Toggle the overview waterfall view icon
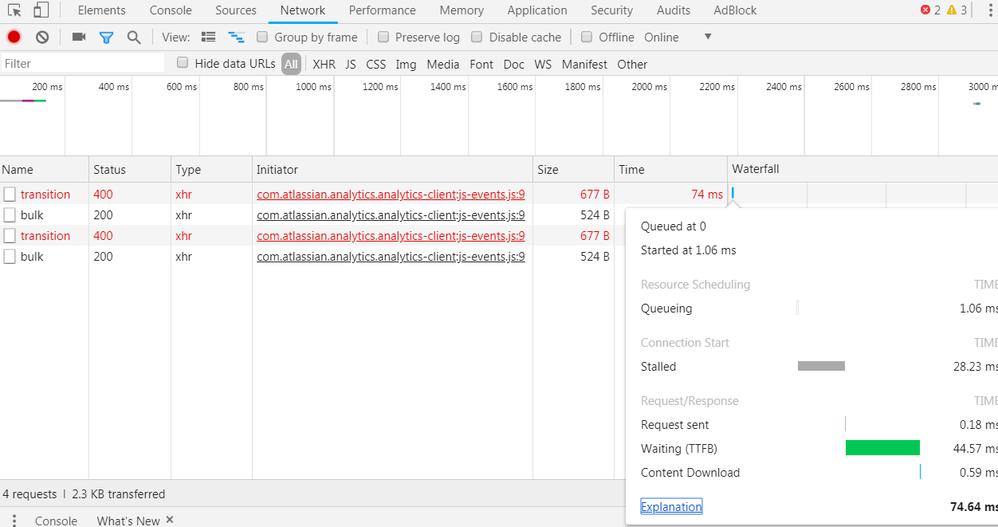The width and height of the screenshot is (998, 527). click(236, 38)
